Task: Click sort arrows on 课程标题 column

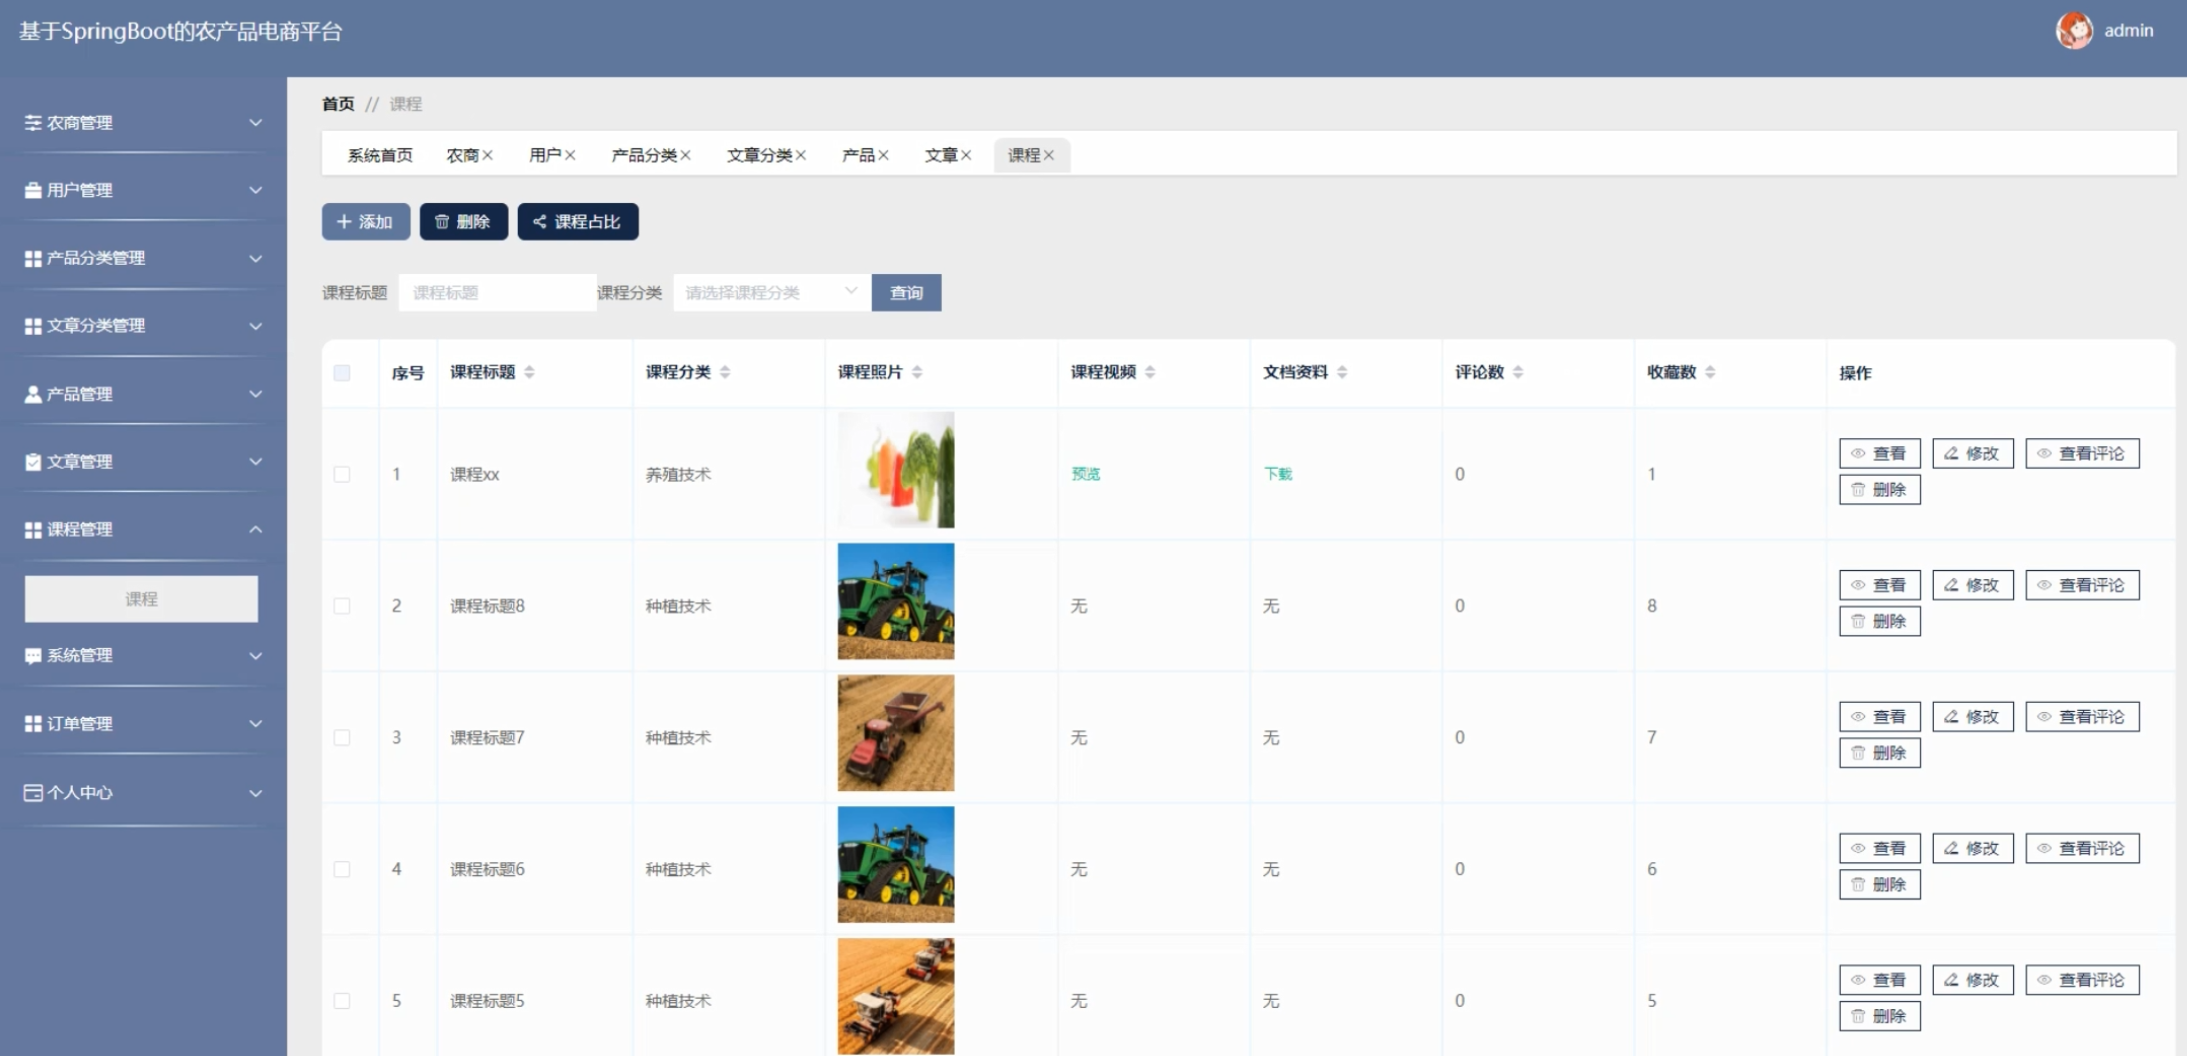Action: [x=529, y=372]
